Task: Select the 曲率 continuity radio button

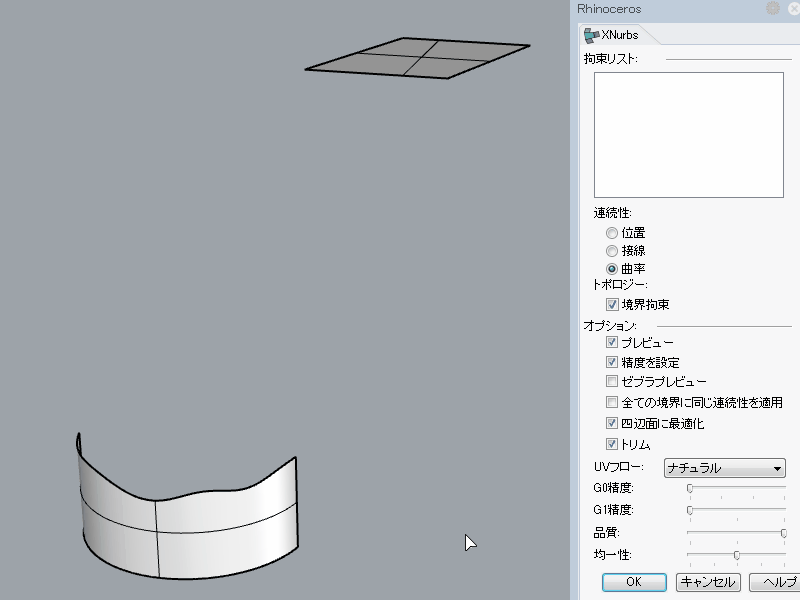Action: [612, 269]
